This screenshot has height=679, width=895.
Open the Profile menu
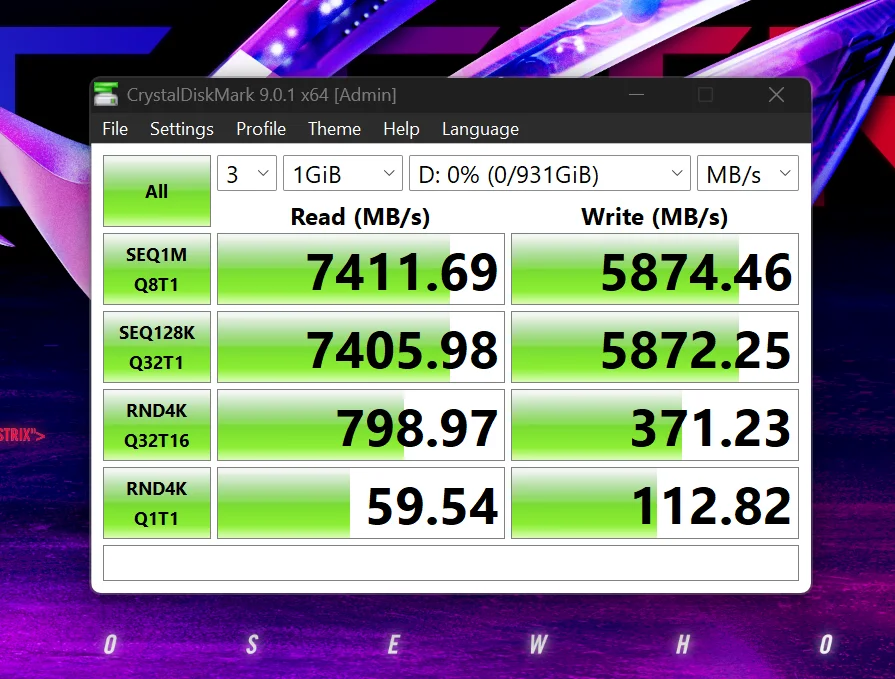pos(261,129)
